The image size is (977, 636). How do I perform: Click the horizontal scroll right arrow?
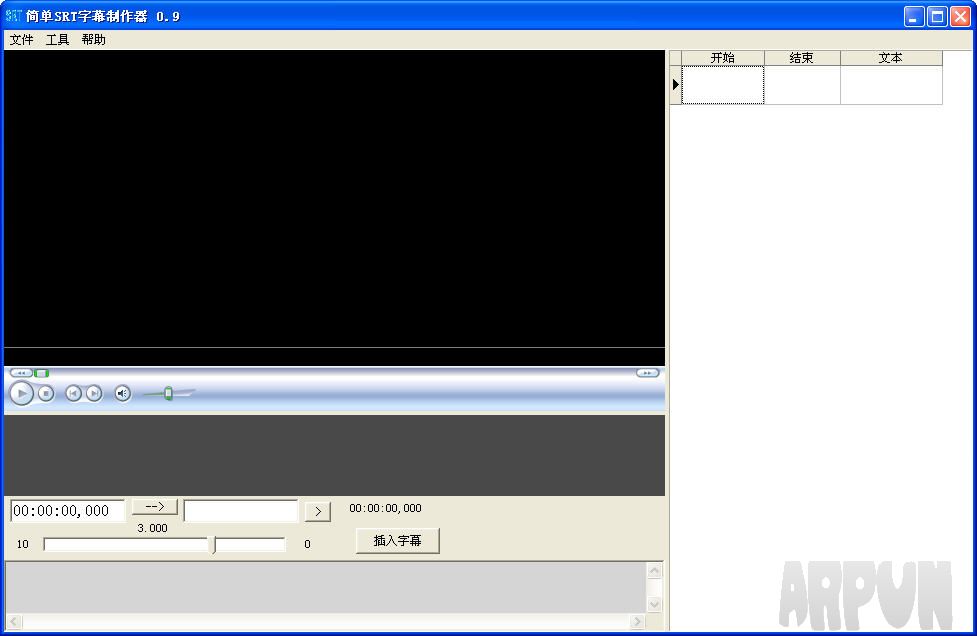pyautogui.click(x=637, y=621)
